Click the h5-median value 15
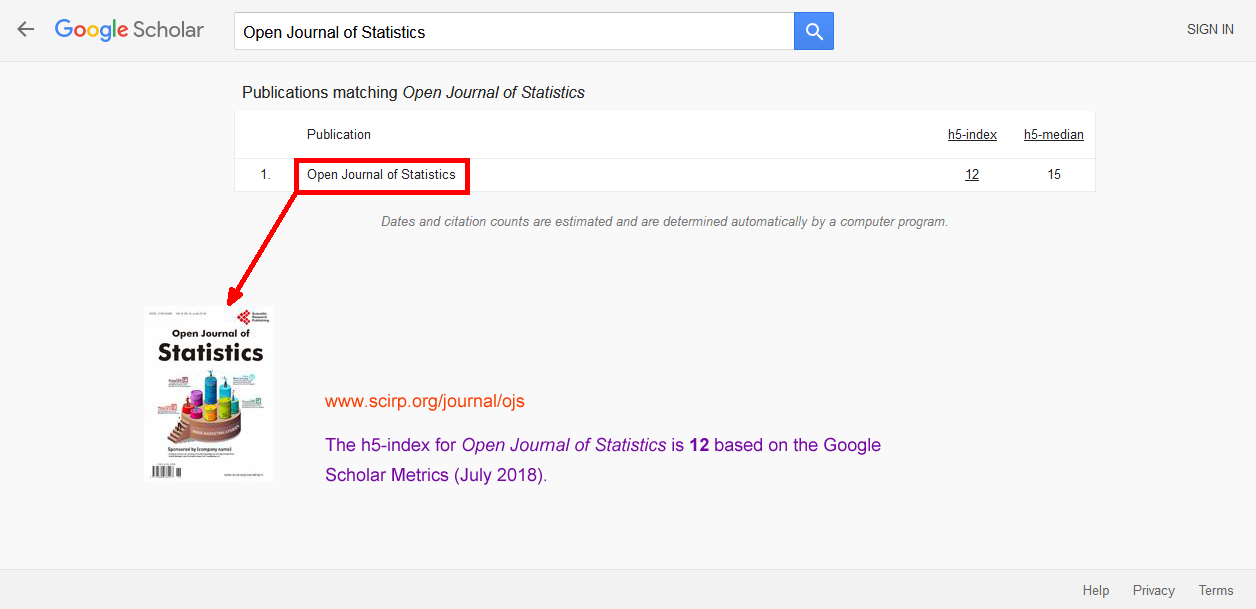Screen dimensions: 1256x609 click(1054, 175)
